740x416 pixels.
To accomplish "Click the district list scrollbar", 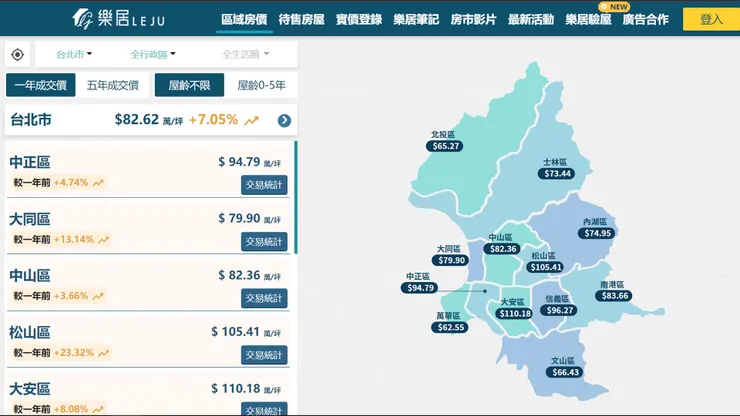I will [296, 197].
